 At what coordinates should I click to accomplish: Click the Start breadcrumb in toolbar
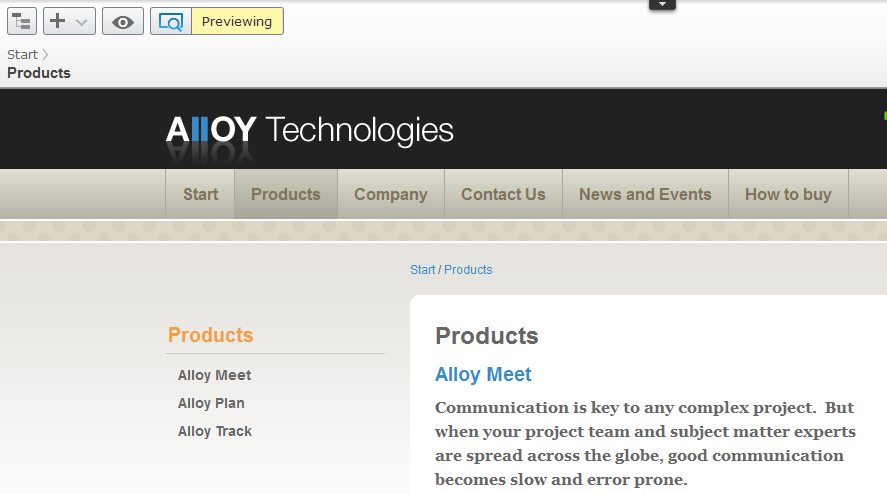click(x=22, y=55)
